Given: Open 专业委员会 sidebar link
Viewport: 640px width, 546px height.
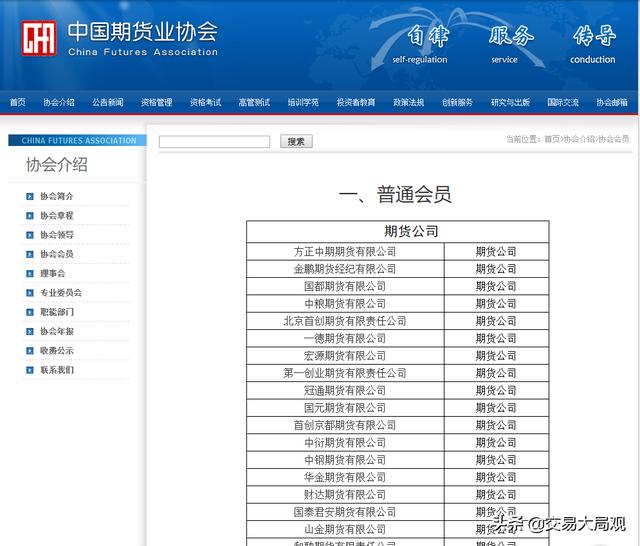Looking at the screenshot, I should [61, 293].
